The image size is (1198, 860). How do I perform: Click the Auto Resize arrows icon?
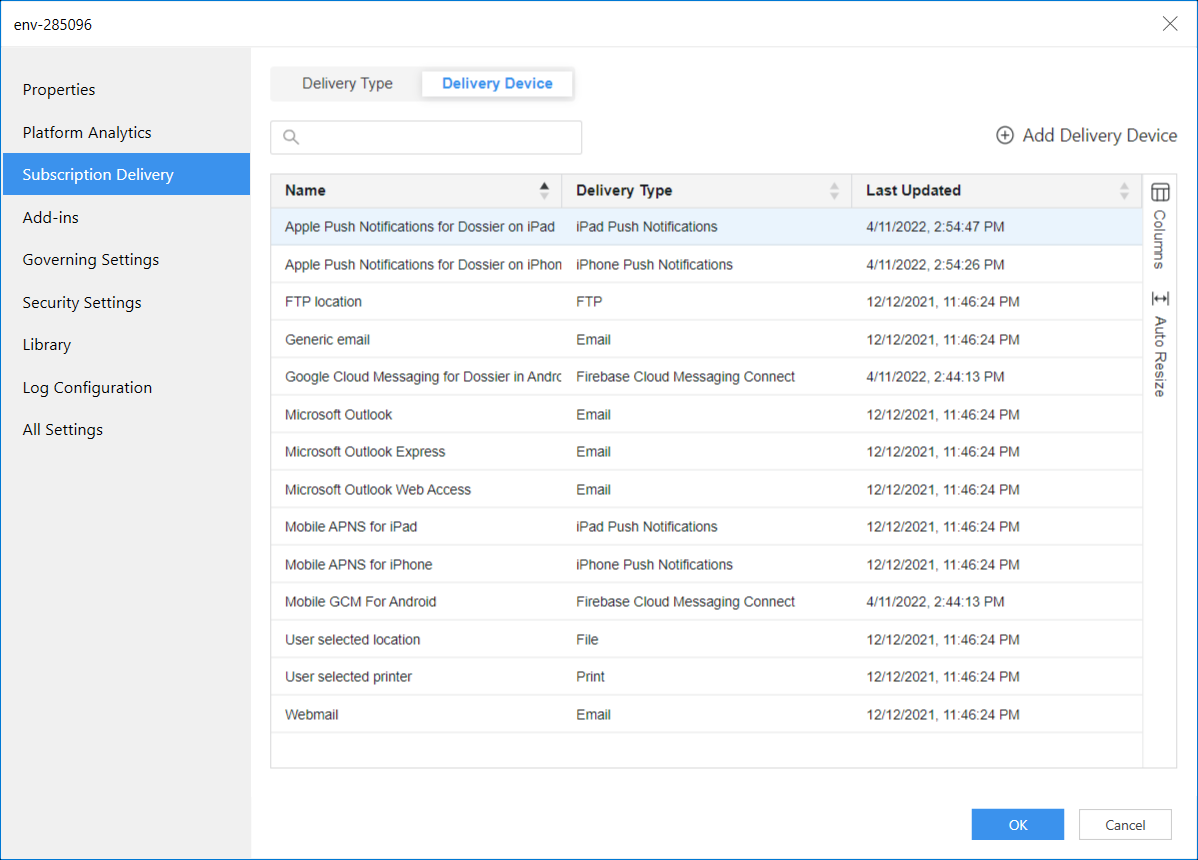tap(1160, 299)
